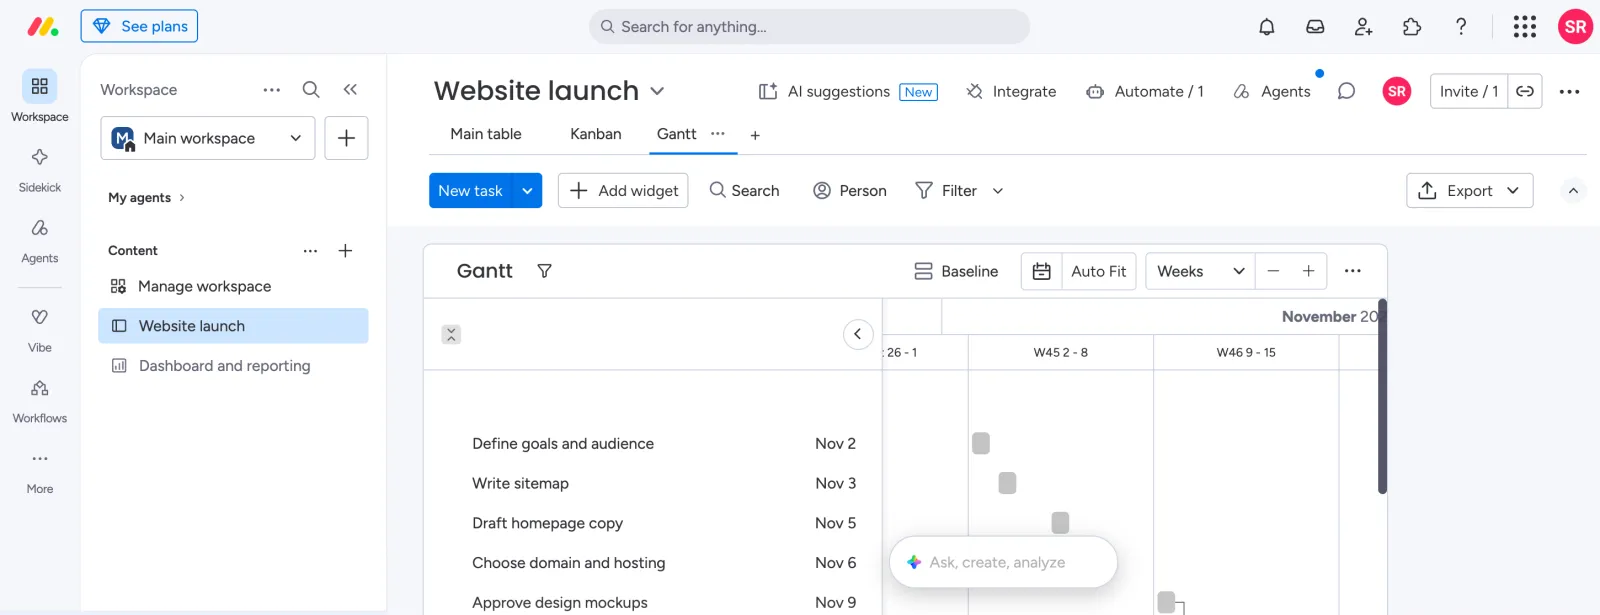Open the help question mark
This screenshot has height=615, width=1600.
[x=1461, y=27]
